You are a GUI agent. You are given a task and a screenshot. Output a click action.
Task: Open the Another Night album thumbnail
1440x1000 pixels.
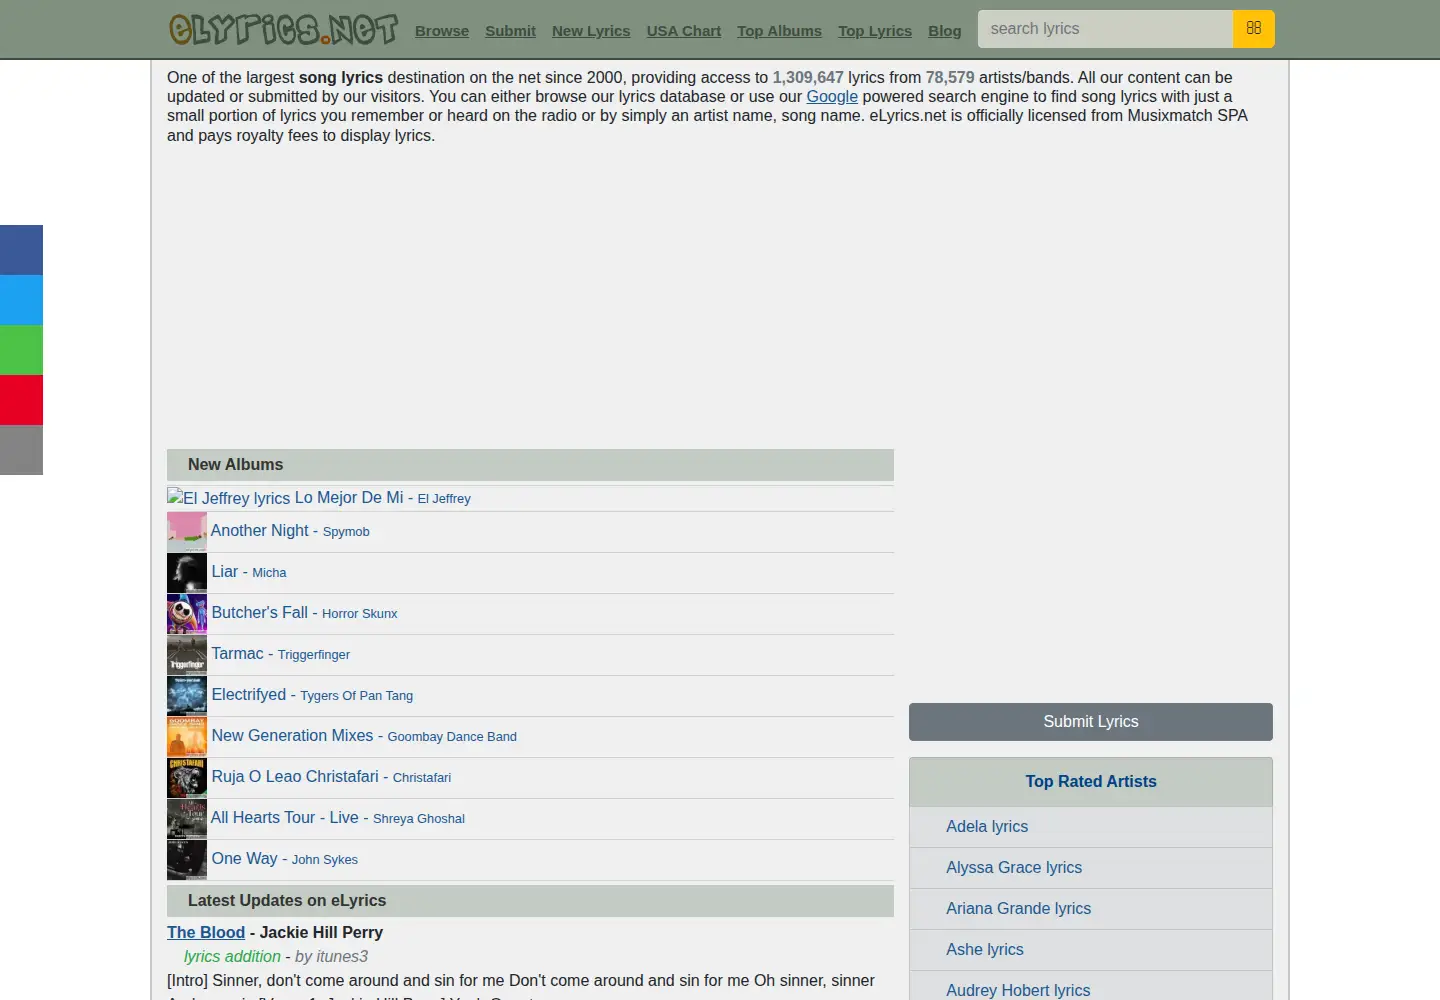point(187,532)
